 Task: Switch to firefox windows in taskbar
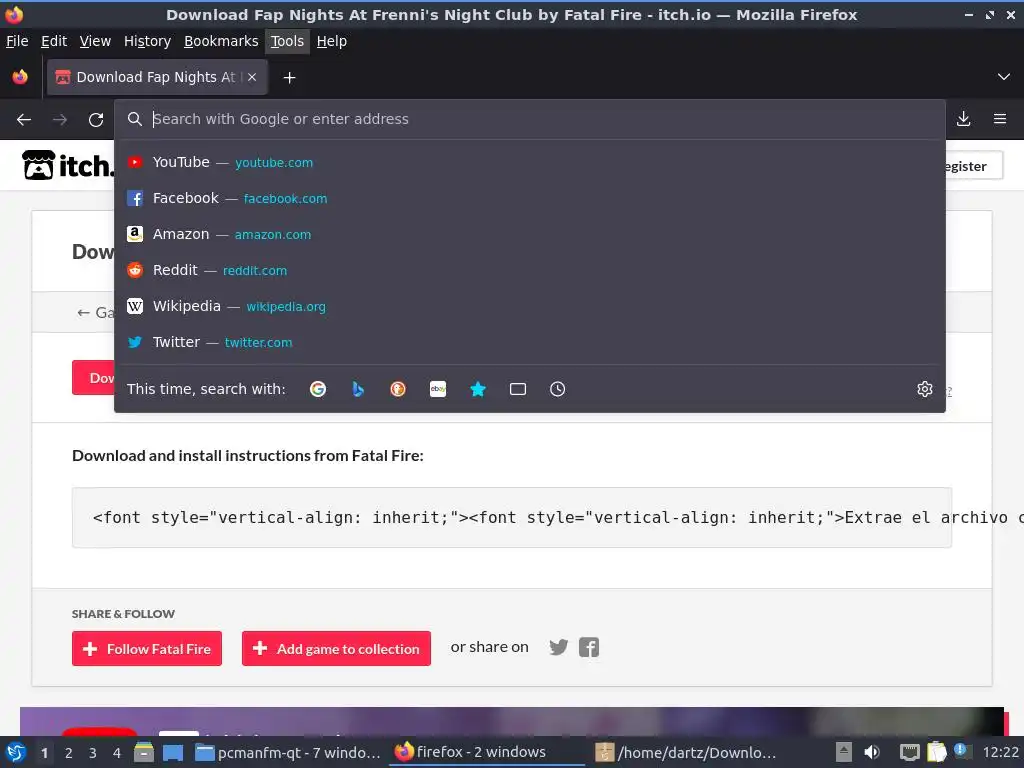[x=487, y=752]
